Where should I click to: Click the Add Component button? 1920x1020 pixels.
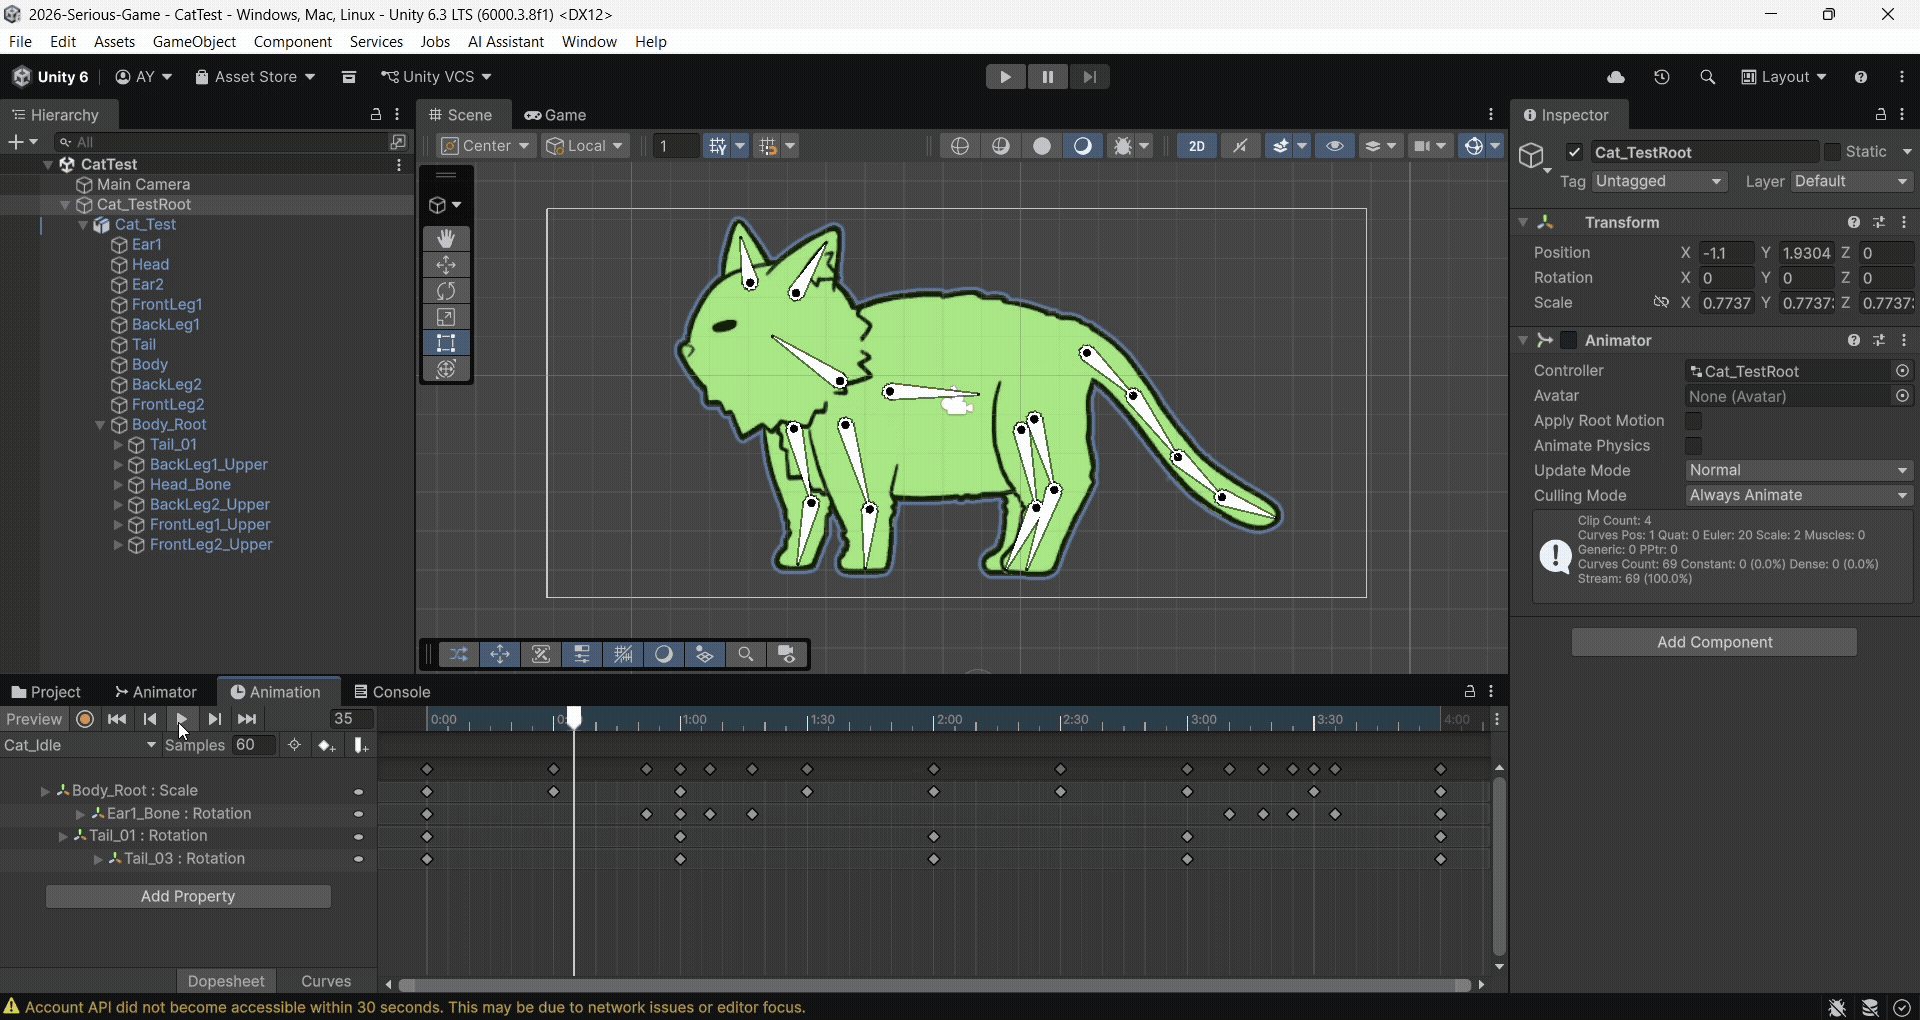click(1714, 643)
